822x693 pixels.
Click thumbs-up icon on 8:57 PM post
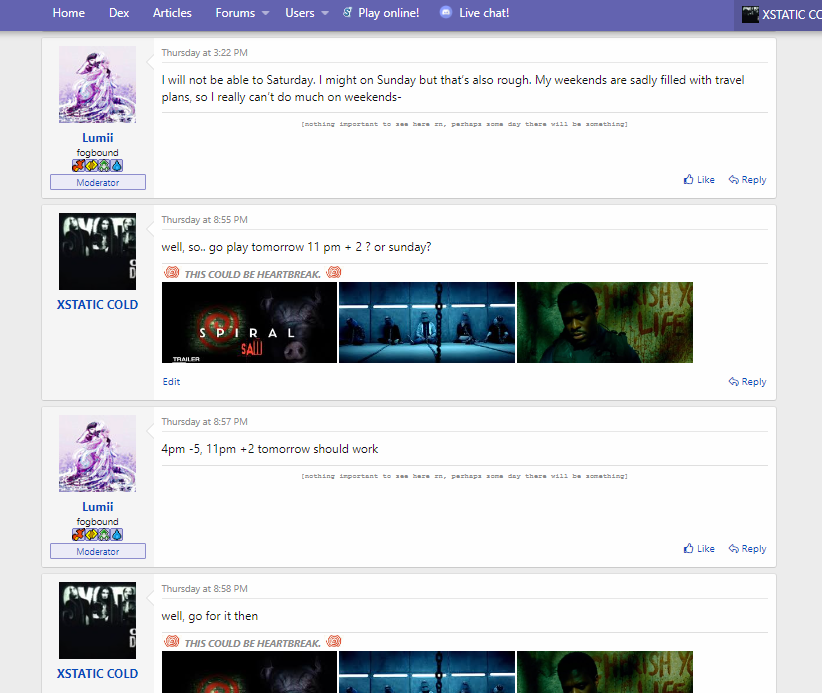click(x=688, y=548)
